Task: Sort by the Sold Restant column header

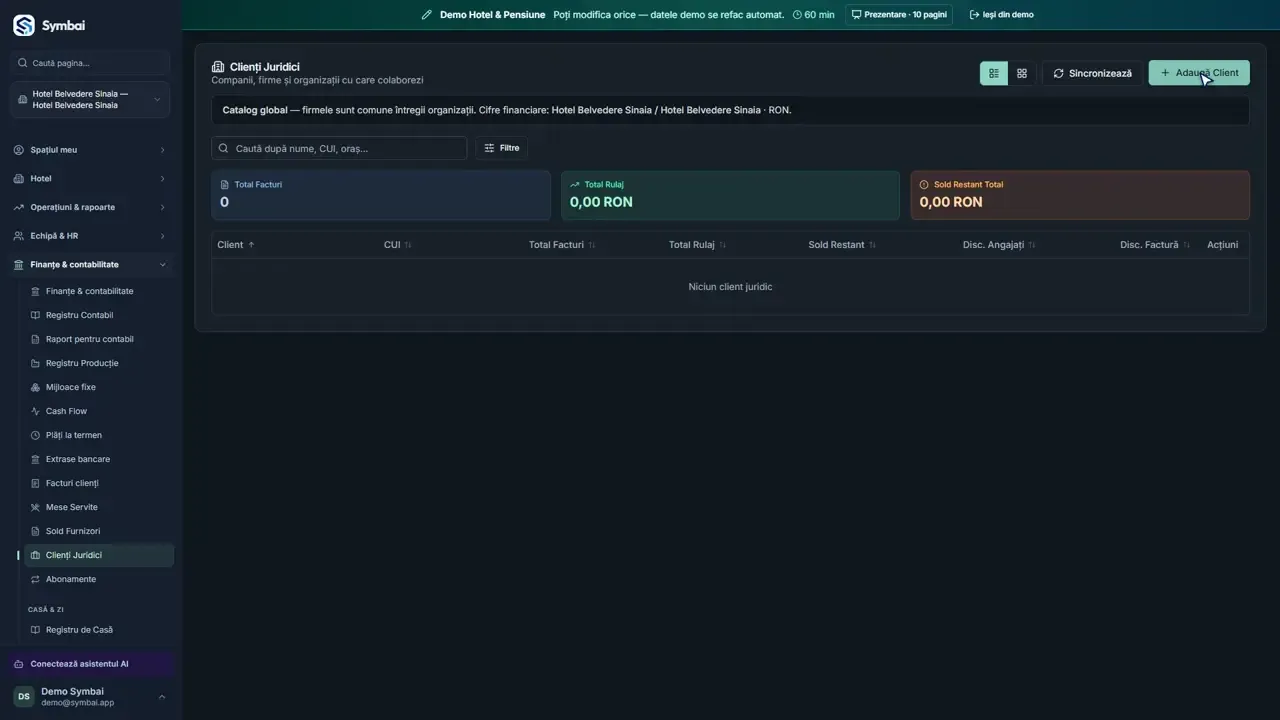Action: (842, 245)
